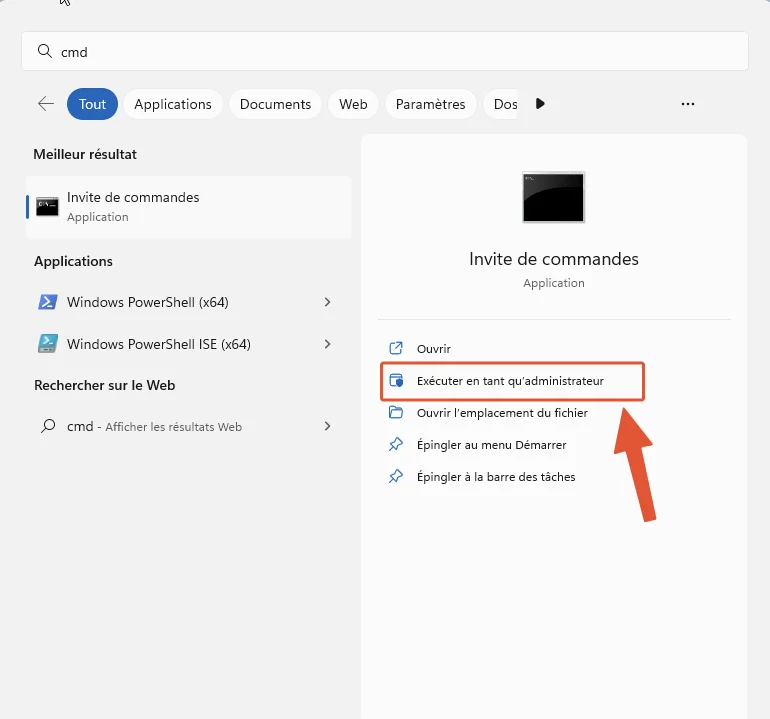Click the Command Prompt icon in best result
The height and width of the screenshot is (719, 770).
coord(47,206)
